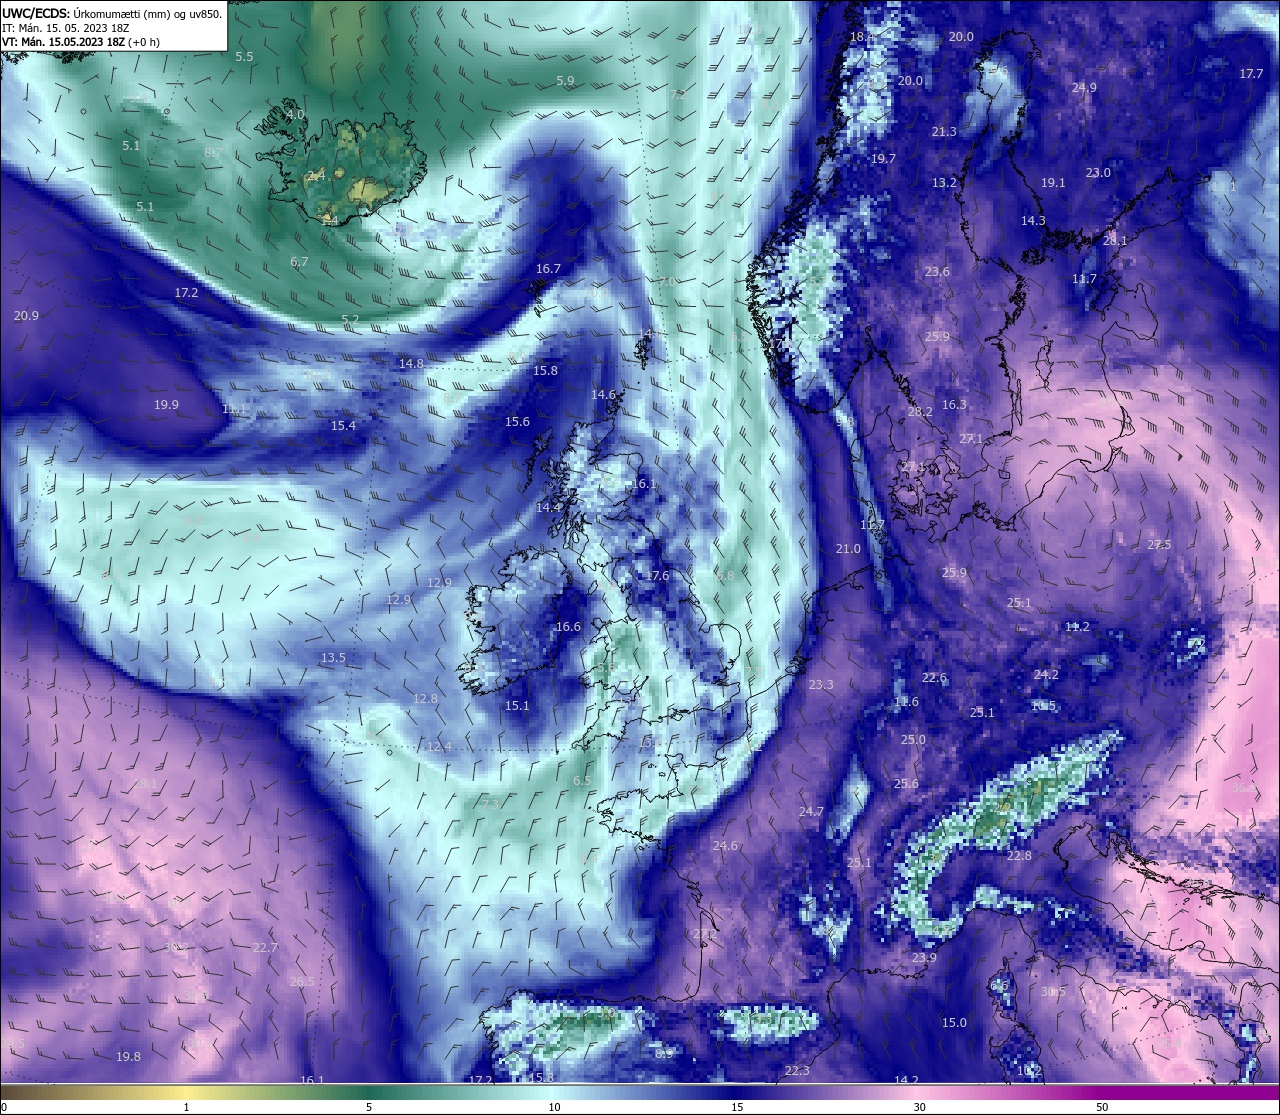Click the 22.7 value in the southwest Atlantic
Viewport: 1280px width, 1115px height.
(265, 948)
